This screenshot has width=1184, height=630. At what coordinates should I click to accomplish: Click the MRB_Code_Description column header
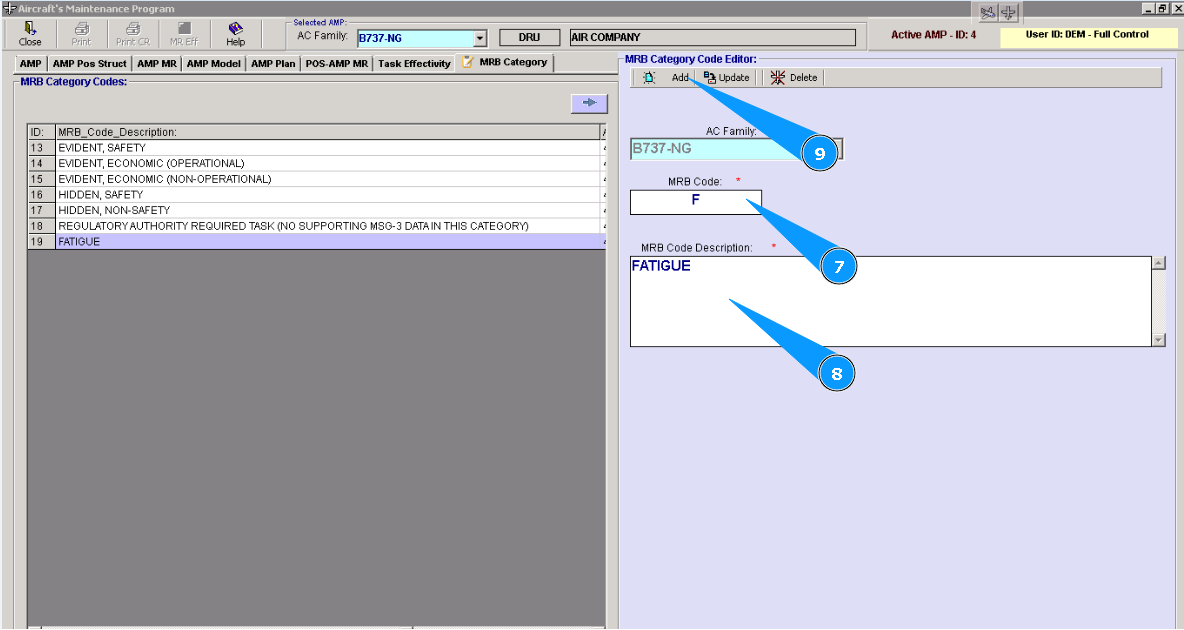328,132
